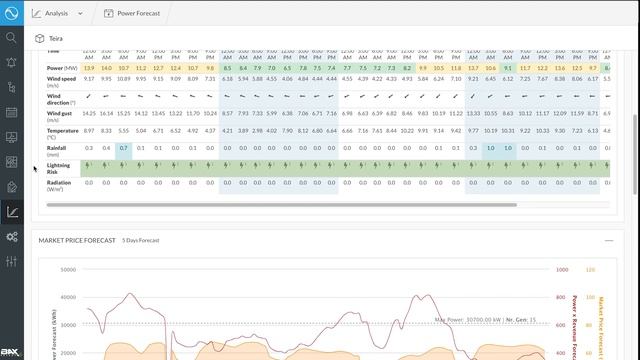Screen dimensions: 640x360
Task: Click Power value 11.8
Action: pos(456,68)
